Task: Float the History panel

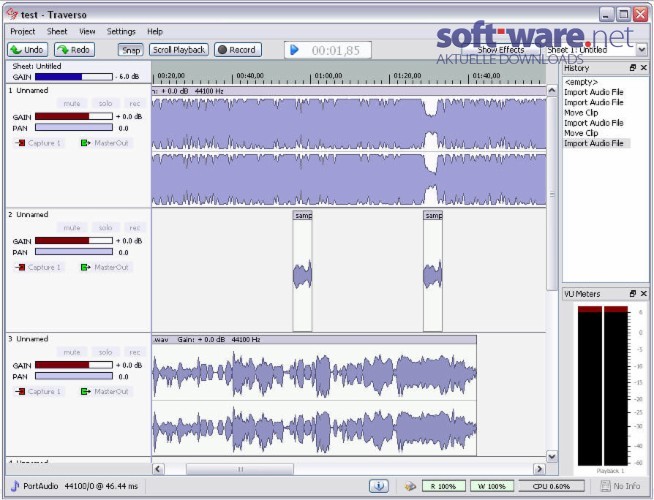Action: point(633,68)
